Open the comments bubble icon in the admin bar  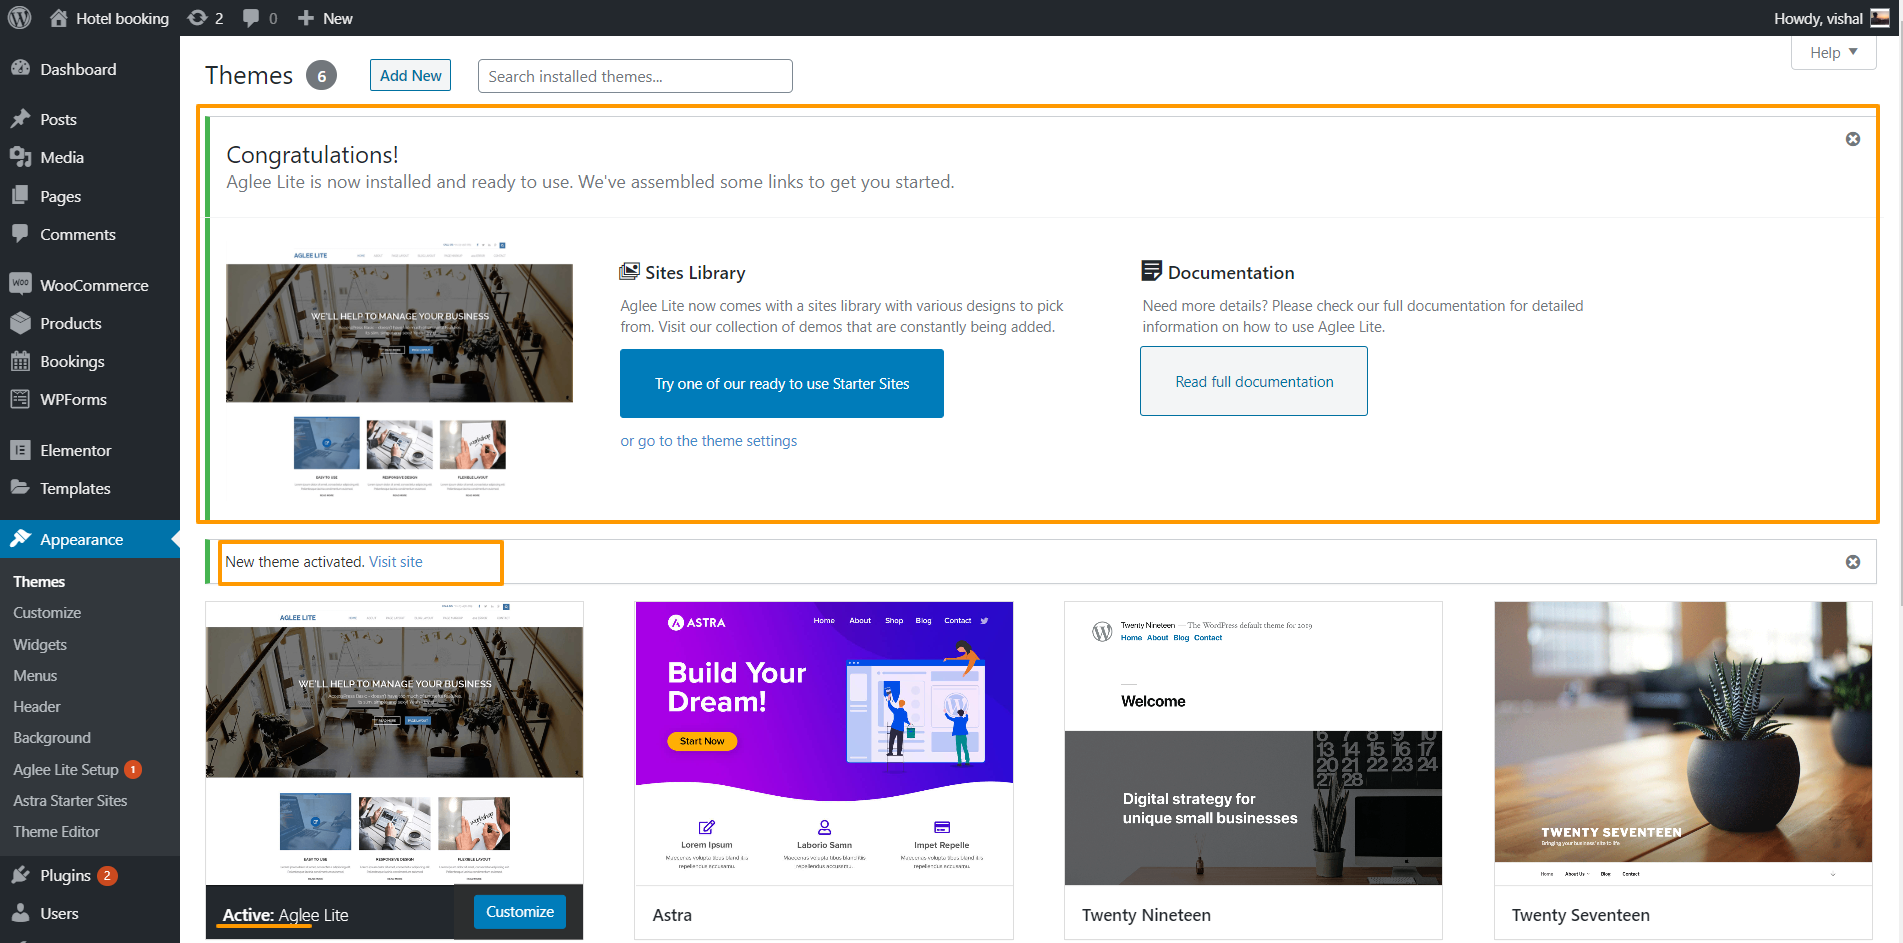[x=251, y=18]
